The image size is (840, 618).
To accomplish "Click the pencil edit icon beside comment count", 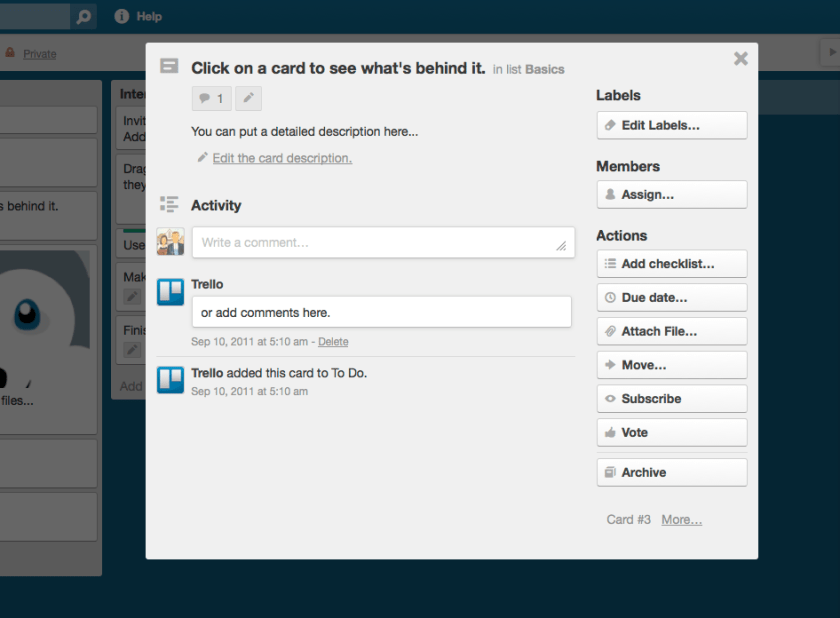I will click(248, 98).
